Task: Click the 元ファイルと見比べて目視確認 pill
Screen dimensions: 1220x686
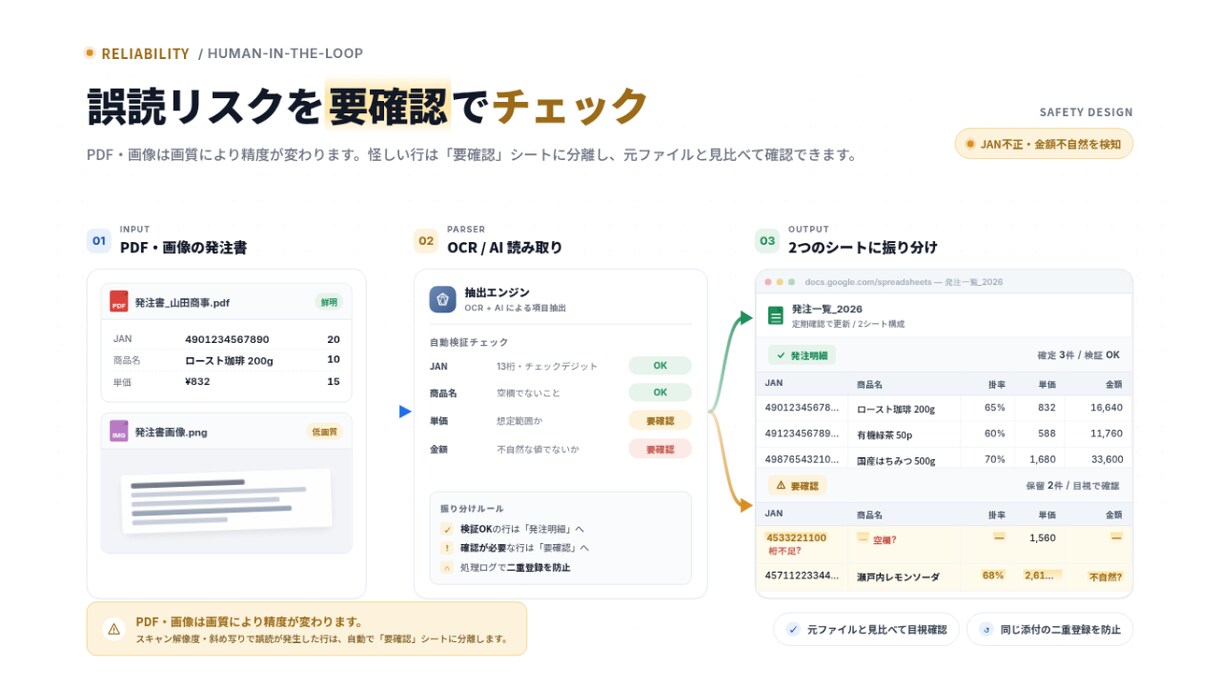Action: click(x=866, y=630)
